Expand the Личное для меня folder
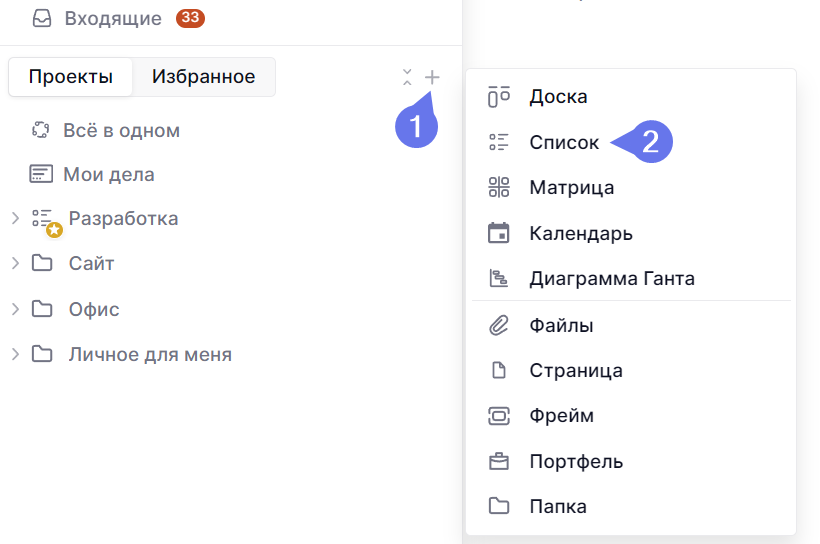Viewport: 820px width, 544px height. 15,354
